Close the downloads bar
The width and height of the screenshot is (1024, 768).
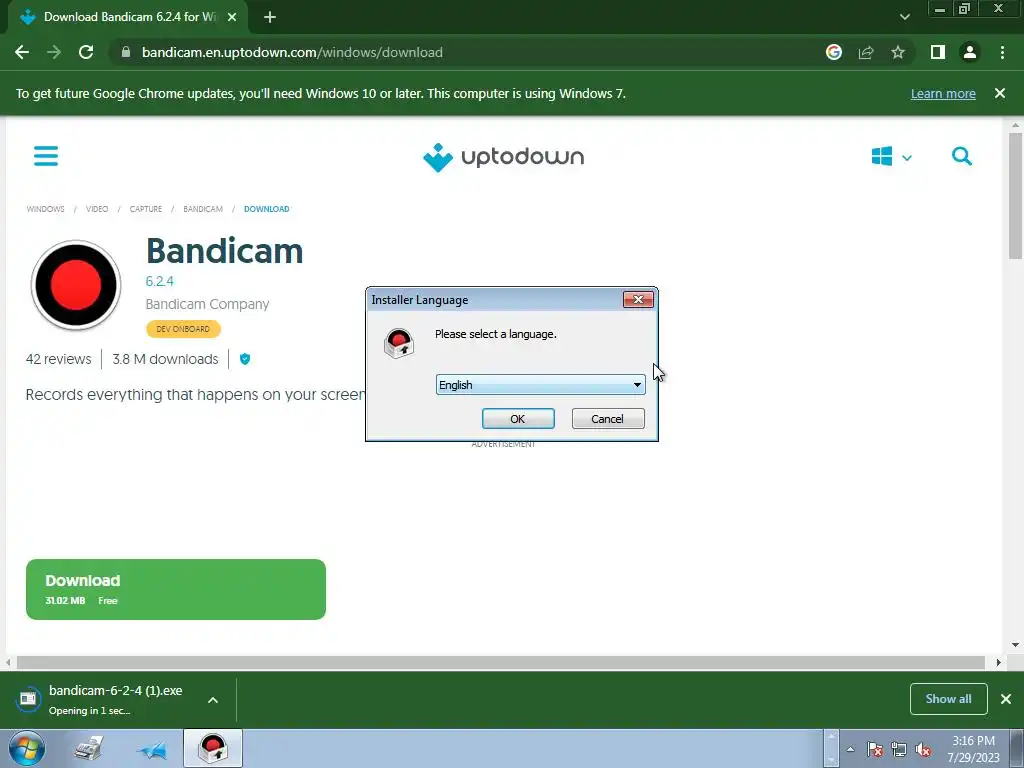coord(1006,699)
